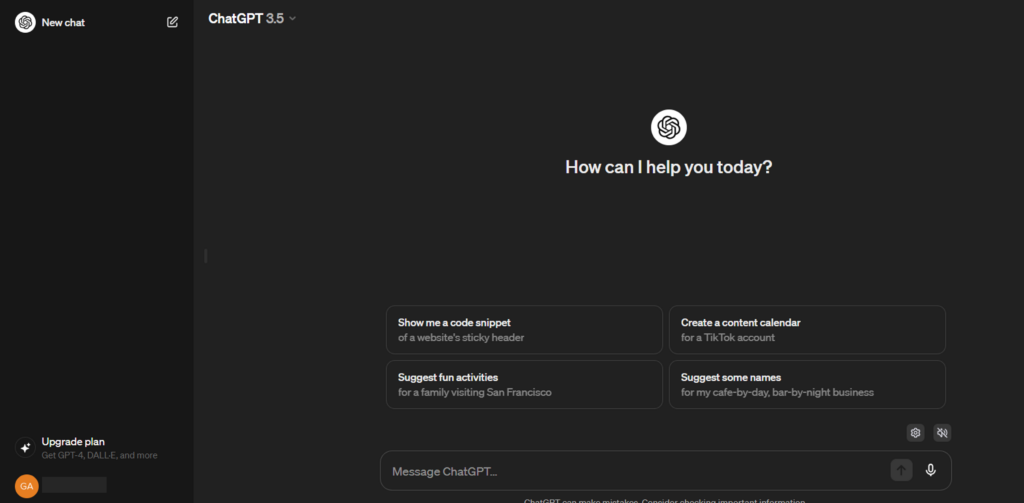Image resolution: width=1024 pixels, height=503 pixels.
Task: Start voice input with the microphone icon
Action: tap(931, 471)
